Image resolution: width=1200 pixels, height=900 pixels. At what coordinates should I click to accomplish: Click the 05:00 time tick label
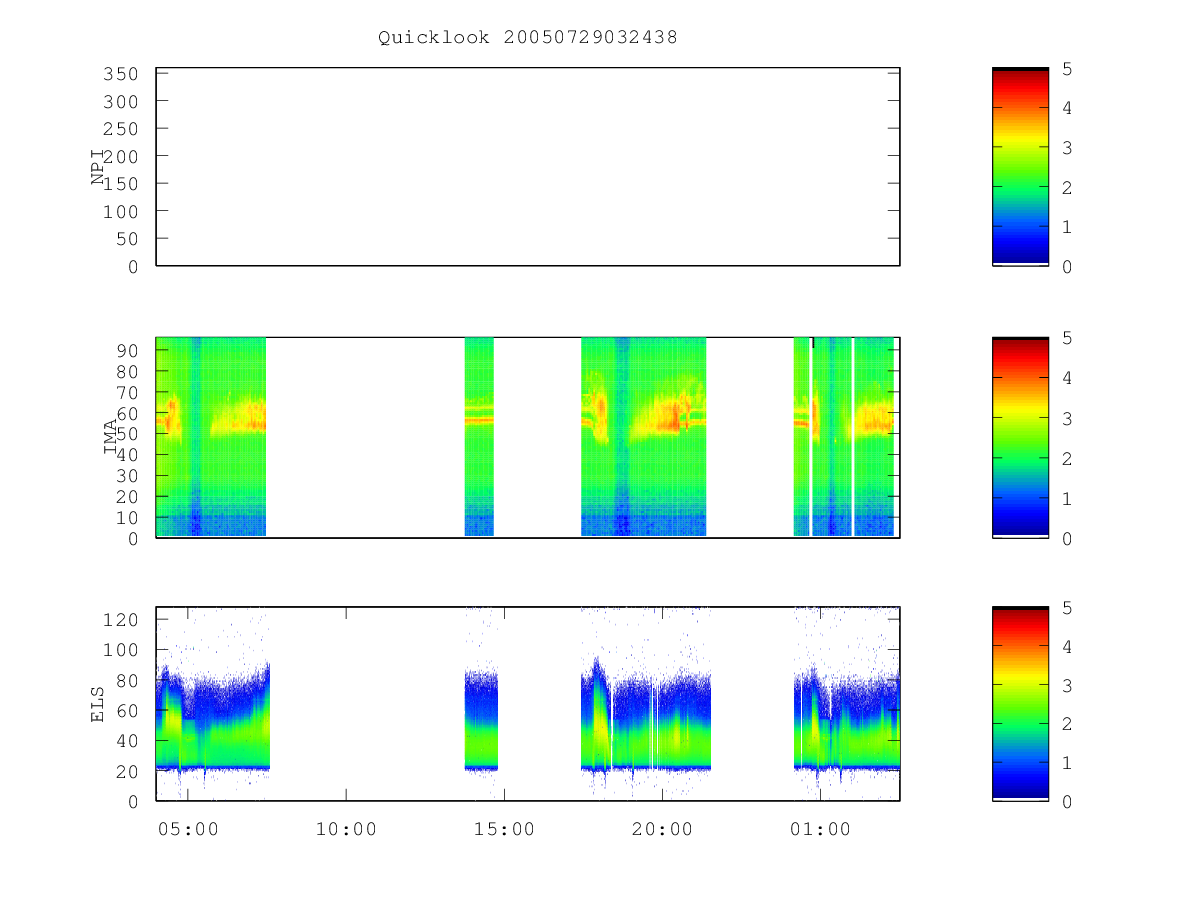click(188, 829)
